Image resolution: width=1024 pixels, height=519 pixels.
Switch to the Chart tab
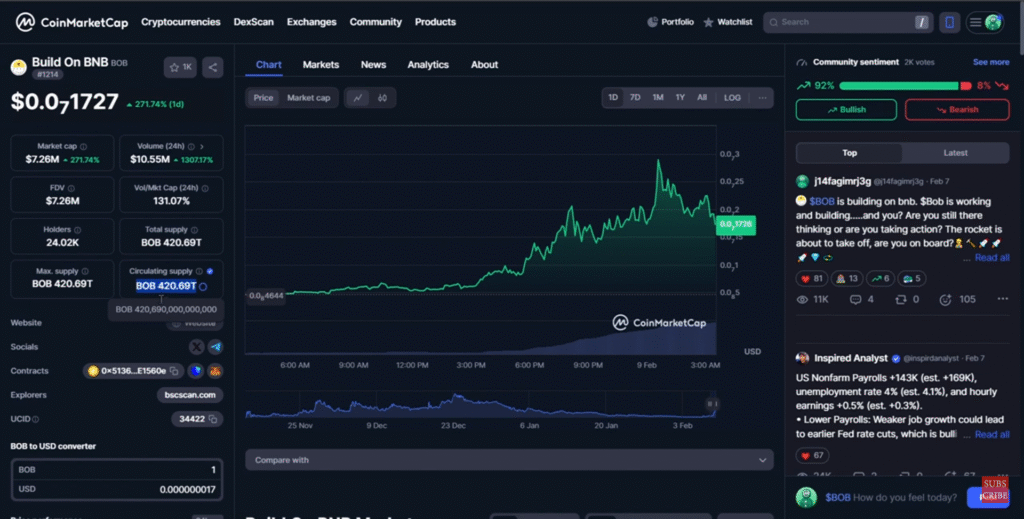tap(268, 65)
